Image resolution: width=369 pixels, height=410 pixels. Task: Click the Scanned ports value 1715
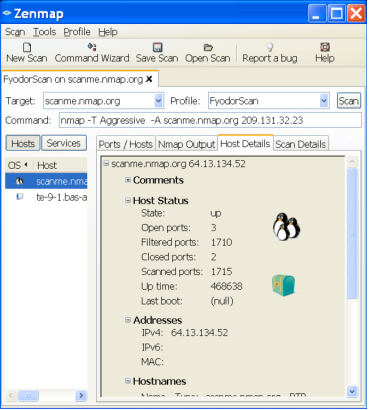click(221, 272)
